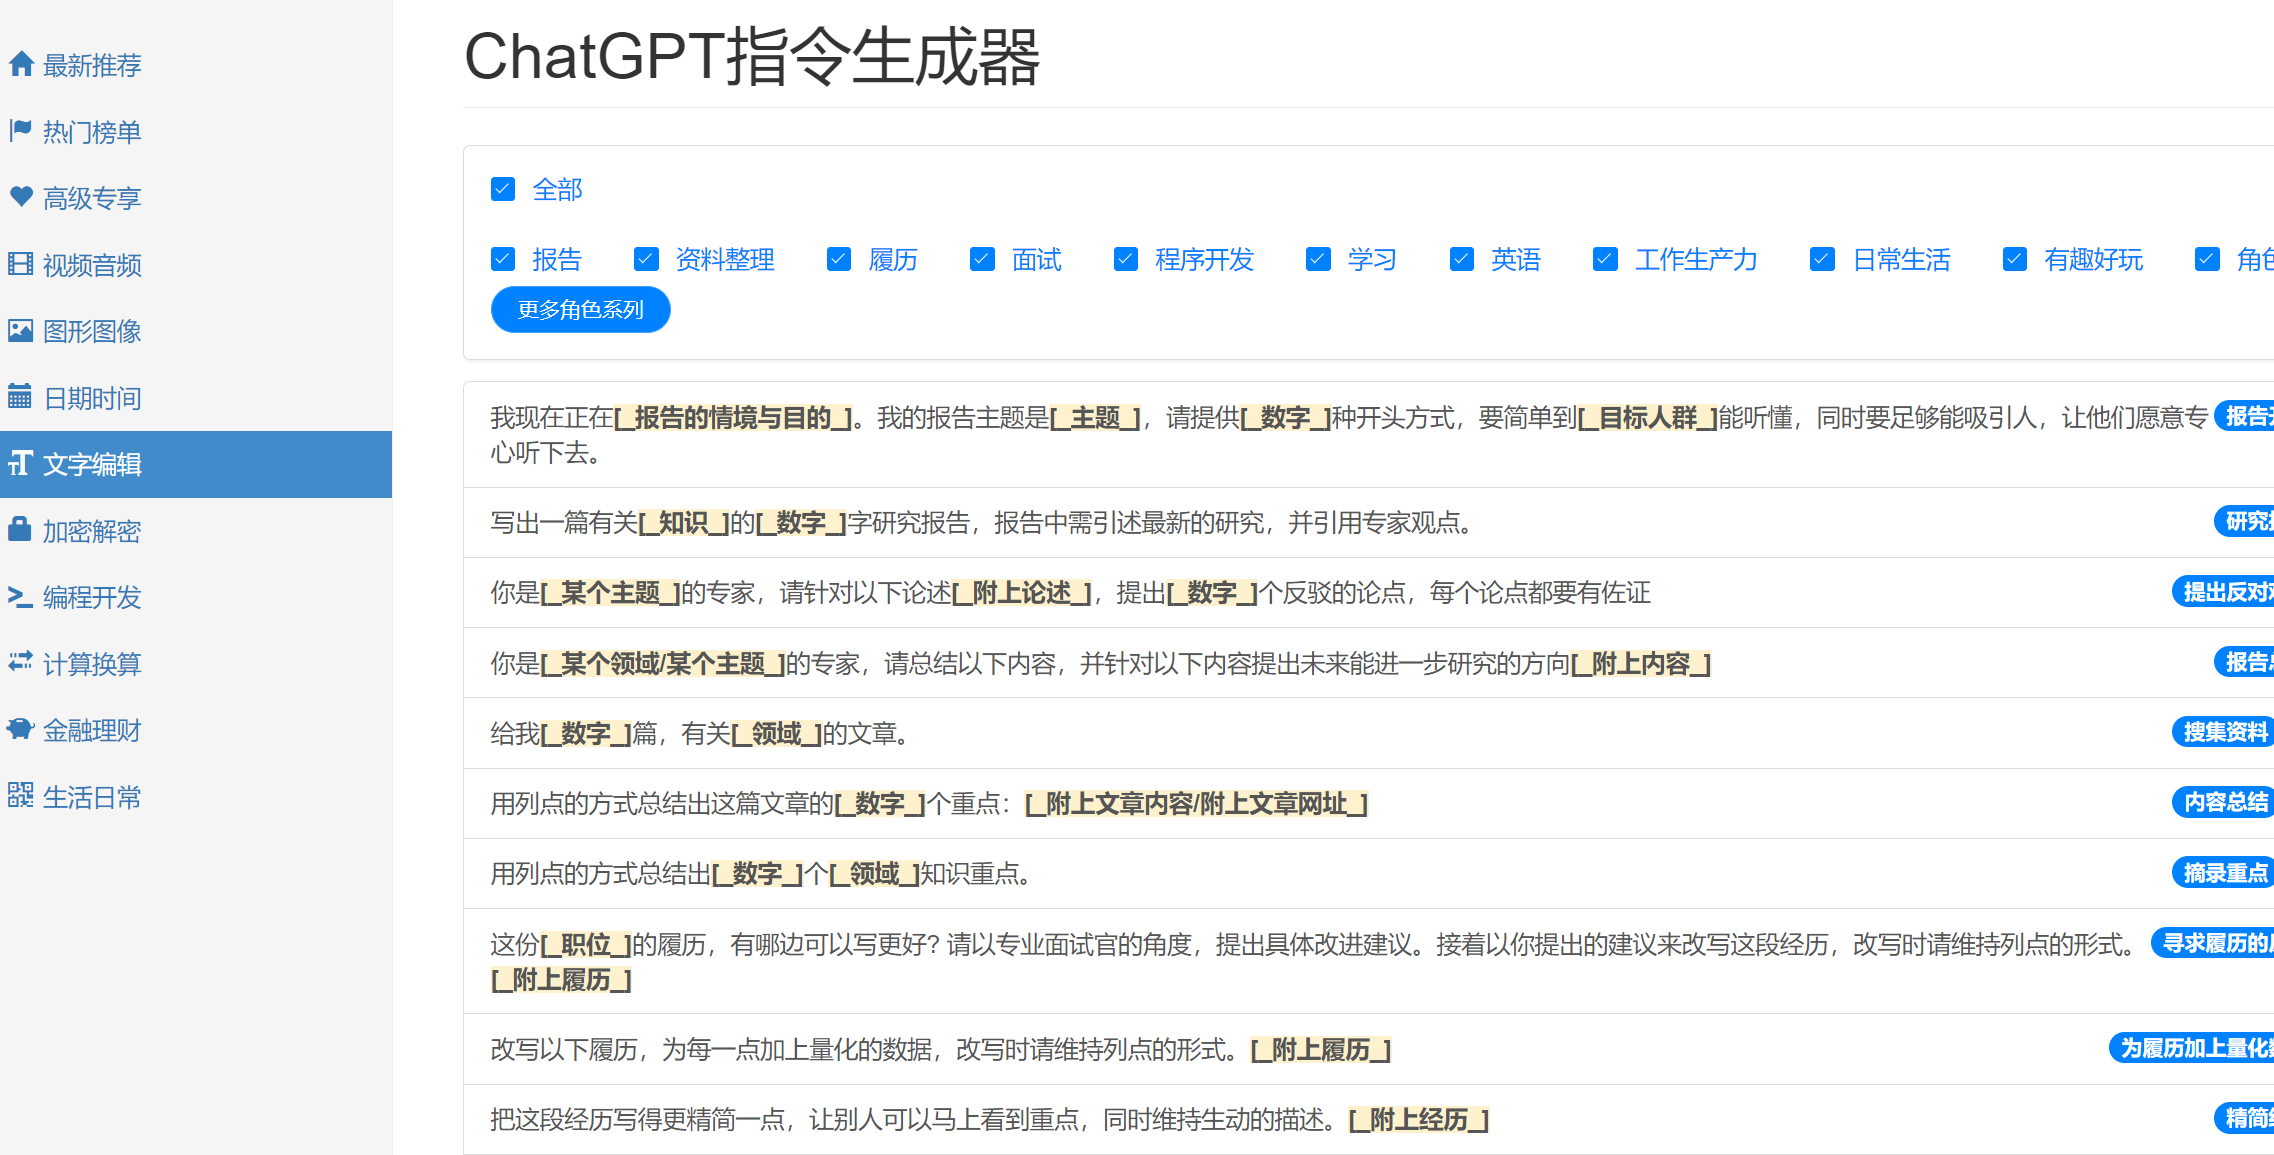Select the 计算换算 conversion icon
2274x1155 pixels.
[21, 663]
